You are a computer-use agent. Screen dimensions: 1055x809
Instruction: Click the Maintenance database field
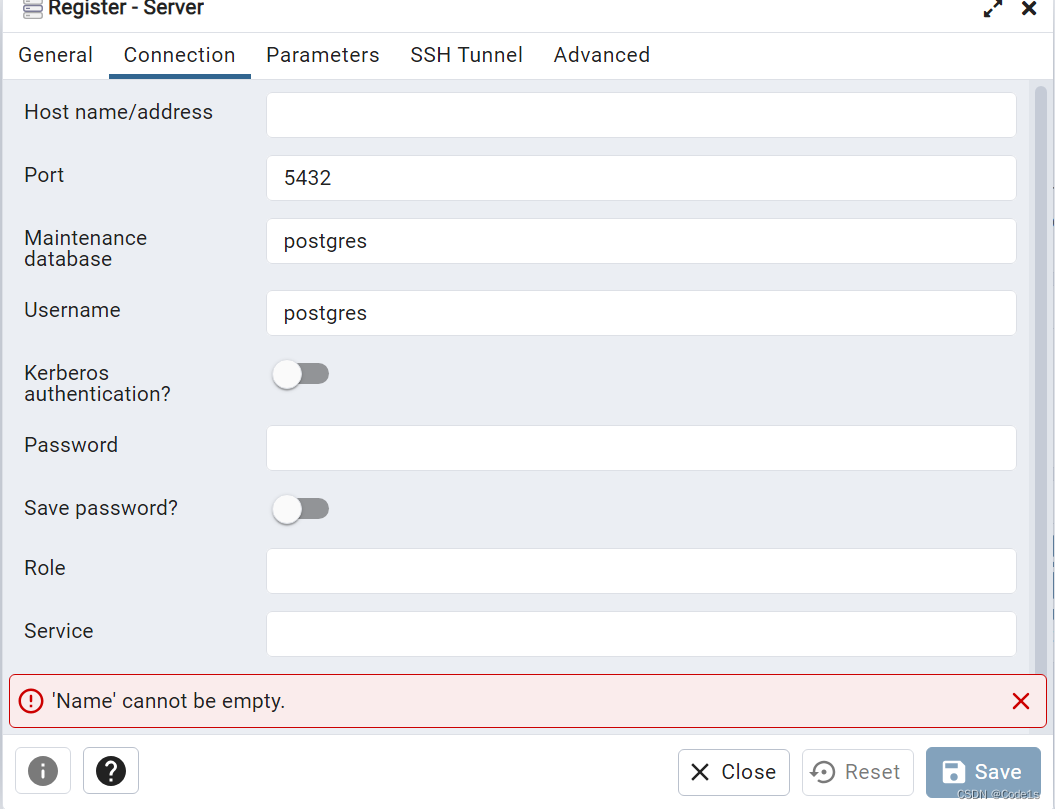(641, 241)
